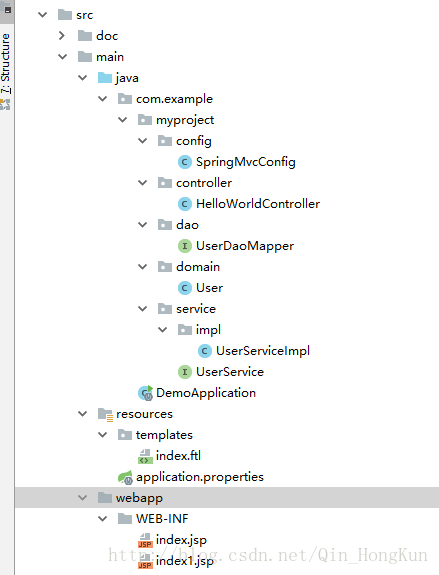The image size is (439, 575).
Task: Select the application.properties file name
Action: coord(200,477)
